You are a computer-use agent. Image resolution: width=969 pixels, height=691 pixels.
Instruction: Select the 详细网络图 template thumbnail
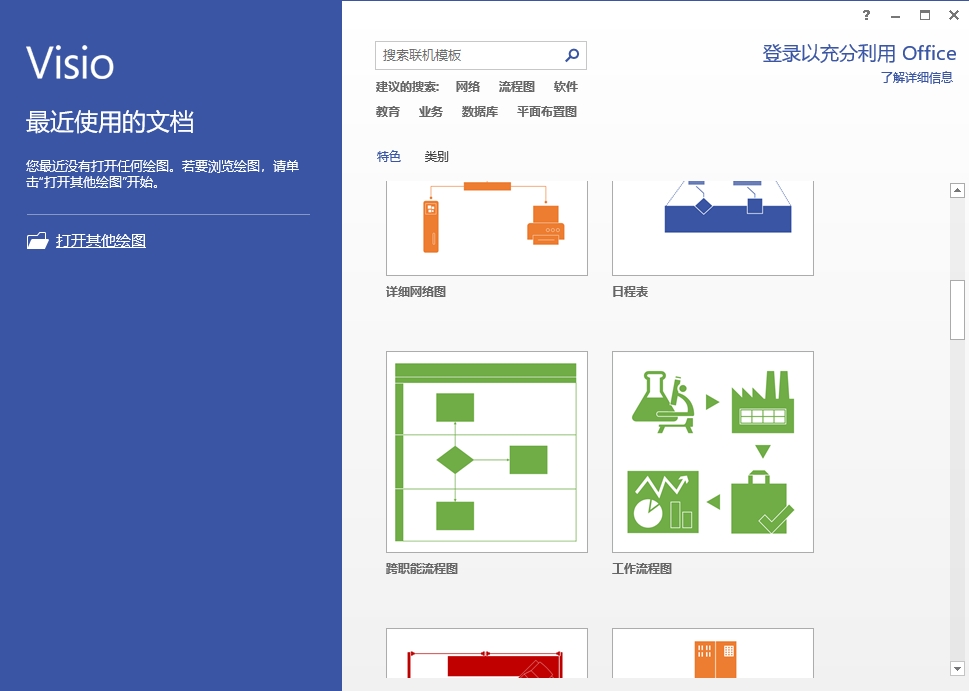tap(487, 228)
